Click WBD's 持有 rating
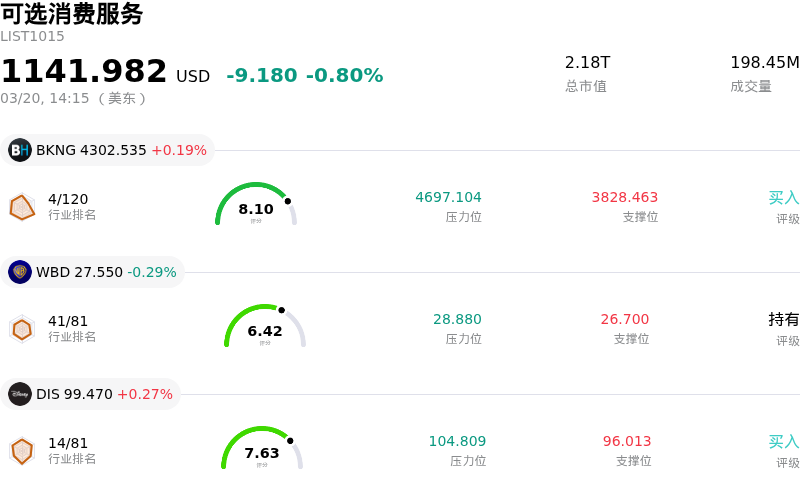This screenshot has height=488, width=800. (784, 320)
